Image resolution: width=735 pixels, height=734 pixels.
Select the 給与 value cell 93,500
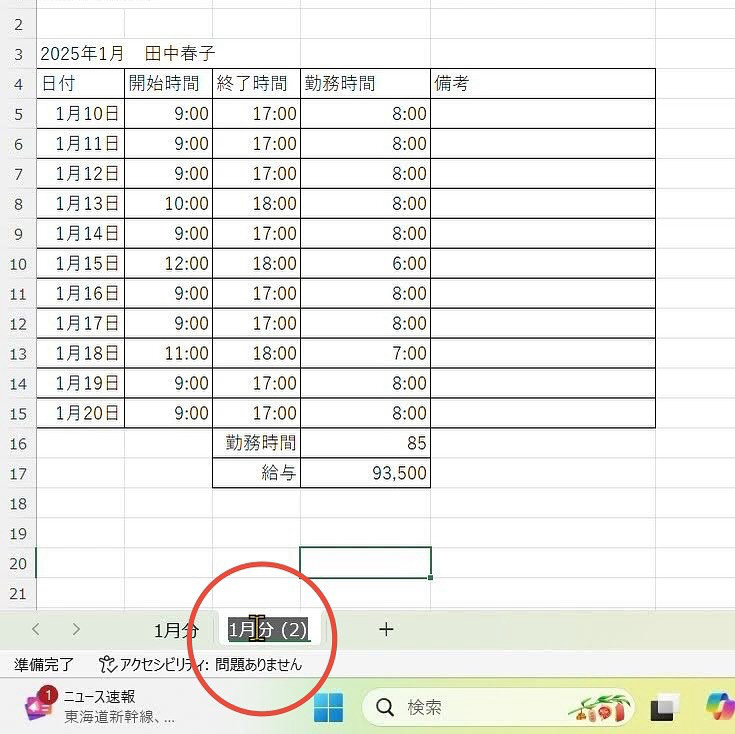pos(365,473)
